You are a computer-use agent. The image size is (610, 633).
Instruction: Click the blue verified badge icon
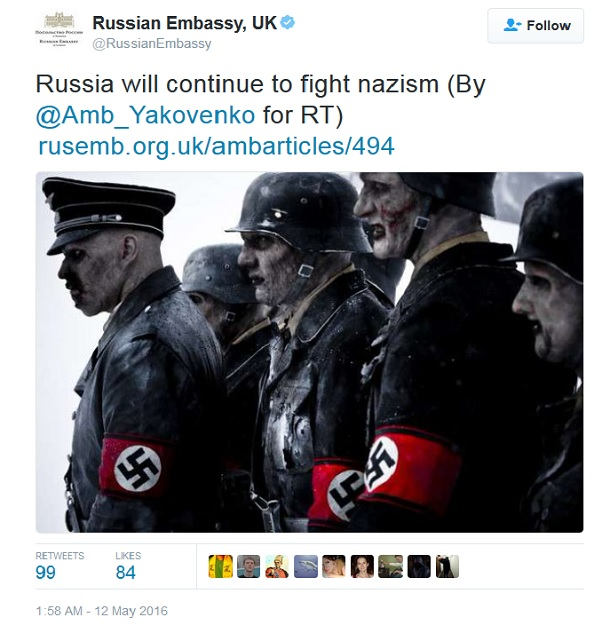287,23
